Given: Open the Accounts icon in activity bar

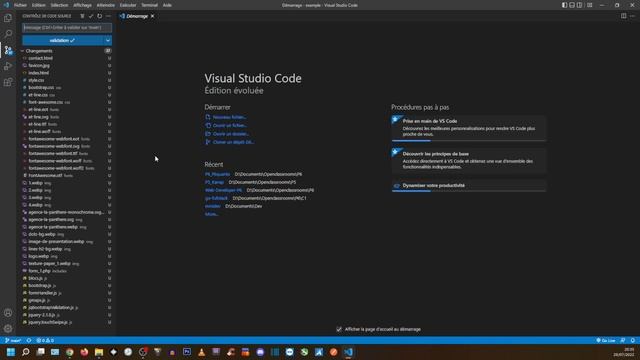Looking at the screenshot, I should (8, 313).
